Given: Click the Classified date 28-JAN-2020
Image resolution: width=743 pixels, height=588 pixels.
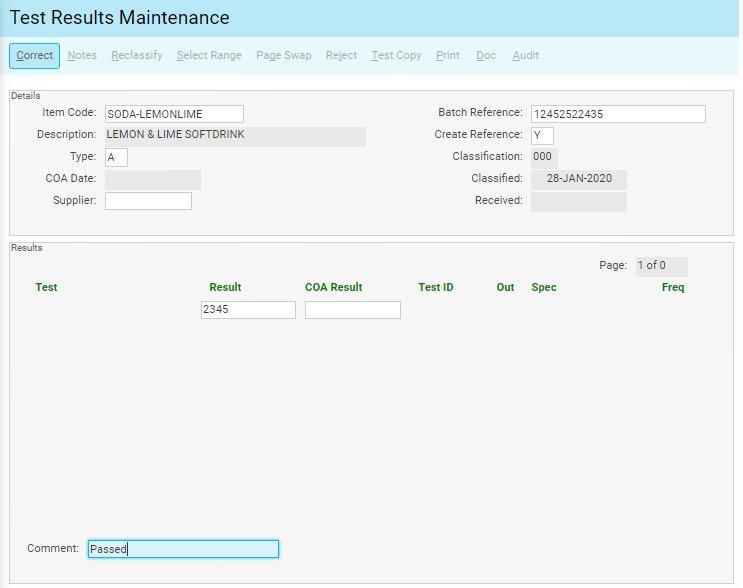Looking at the screenshot, I should pyautogui.click(x=579, y=180).
